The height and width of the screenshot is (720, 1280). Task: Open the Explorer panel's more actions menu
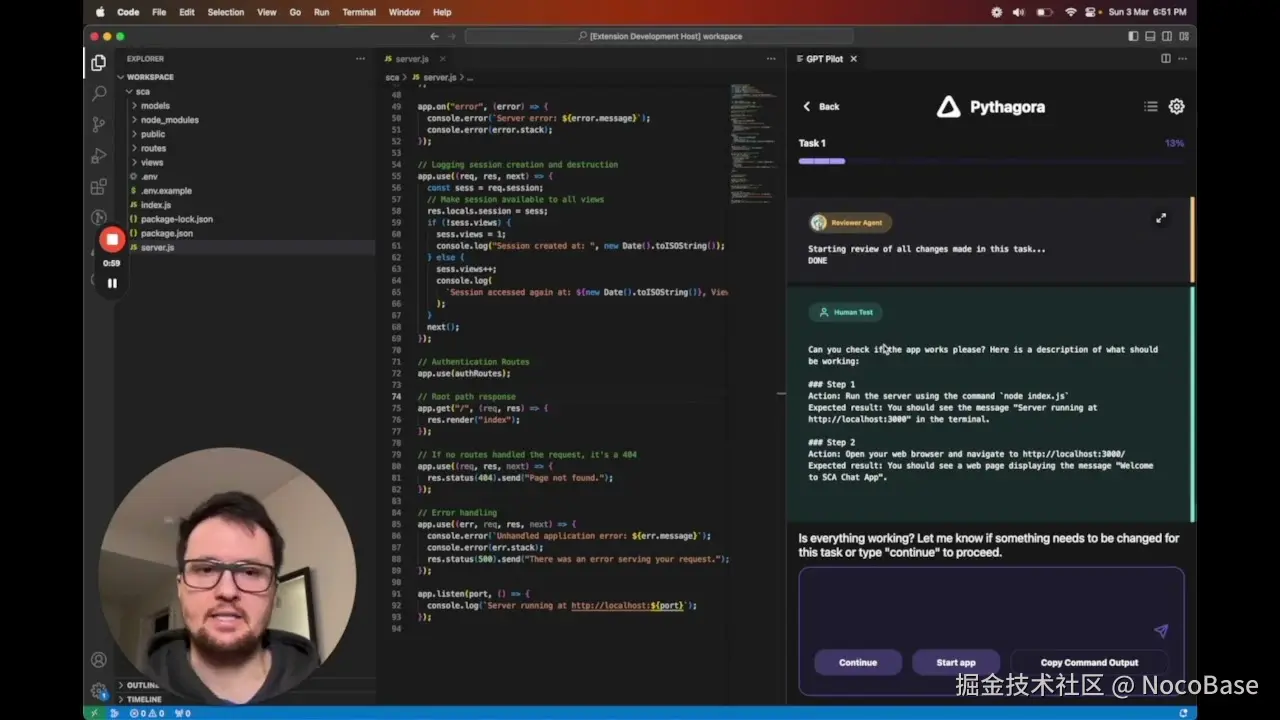tap(360, 59)
